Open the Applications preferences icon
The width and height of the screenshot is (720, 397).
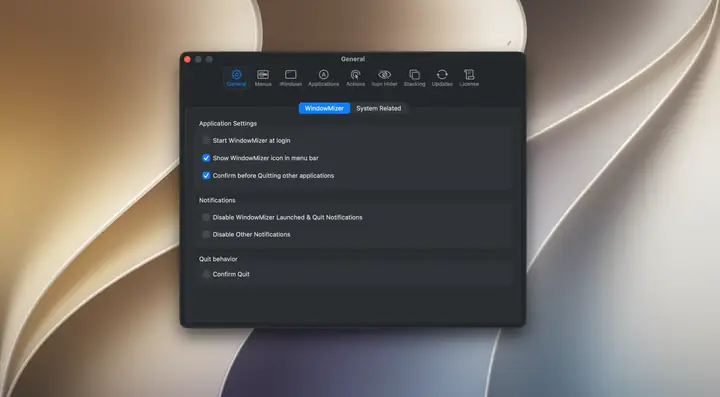(x=324, y=78)
